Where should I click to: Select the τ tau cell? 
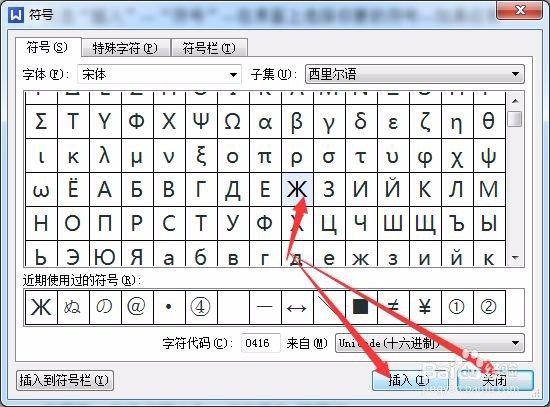pyautogui.click(x=361, y=155)
